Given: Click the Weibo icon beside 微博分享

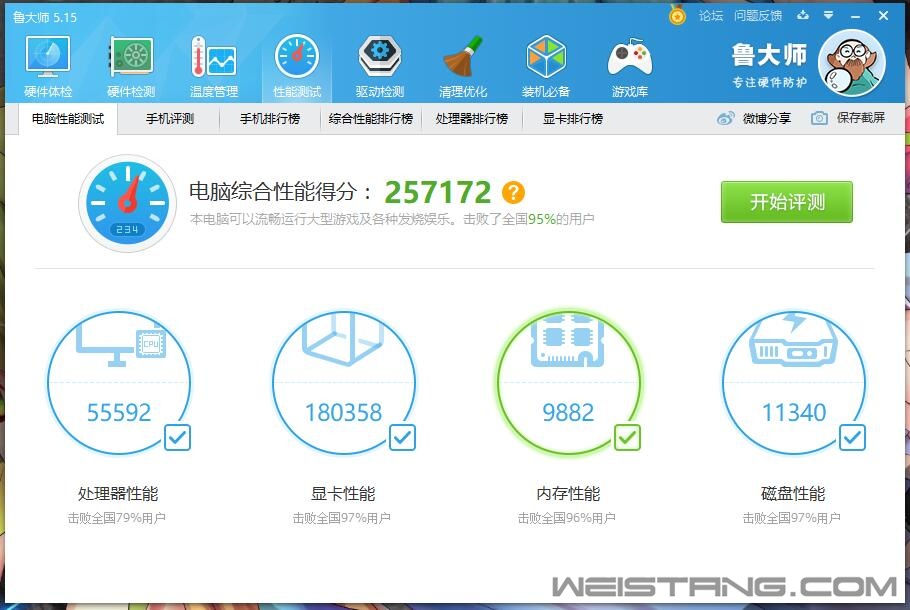Looking at the screenshot, I should click(725, 118).
